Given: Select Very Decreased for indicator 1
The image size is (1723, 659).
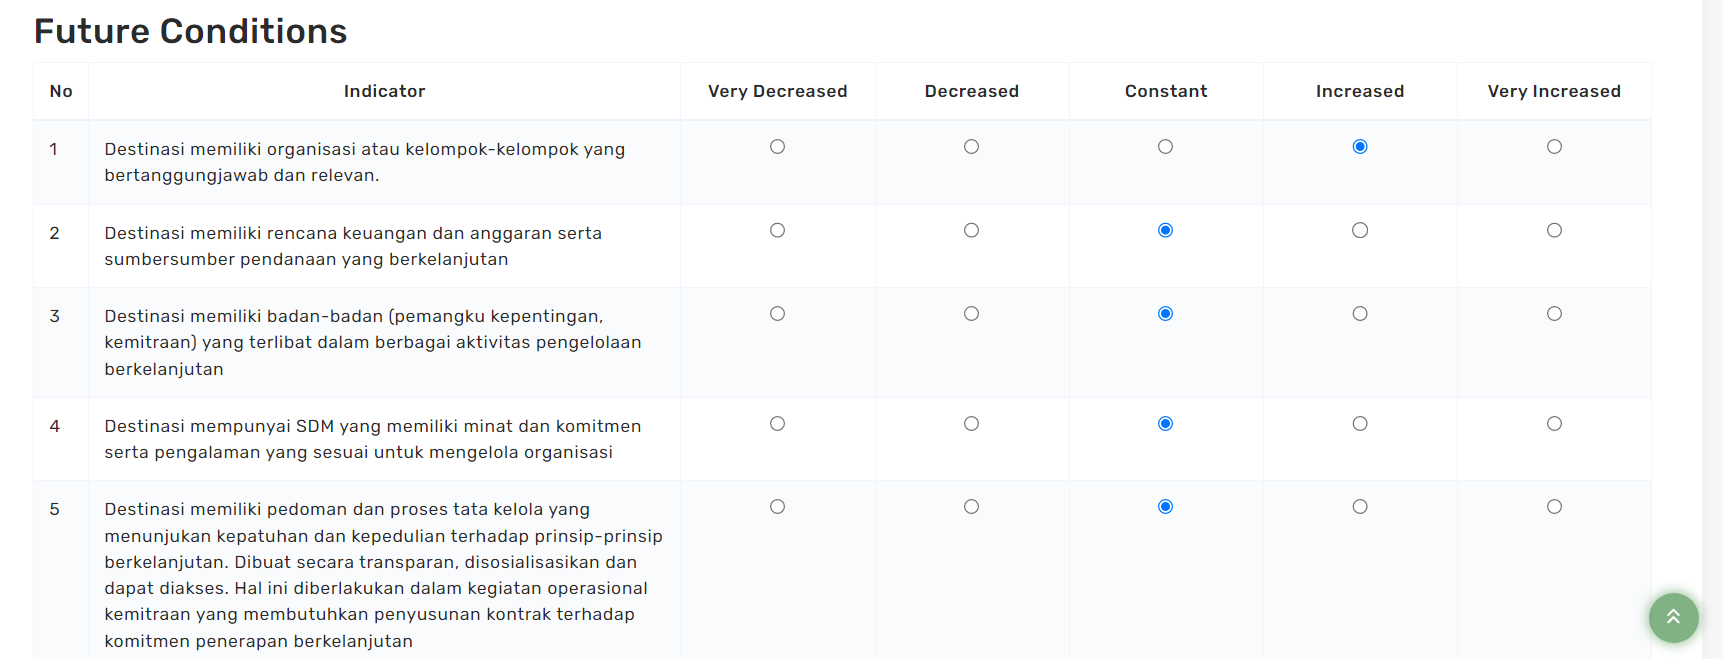Looking at the screenshot, I should point(777,147).
